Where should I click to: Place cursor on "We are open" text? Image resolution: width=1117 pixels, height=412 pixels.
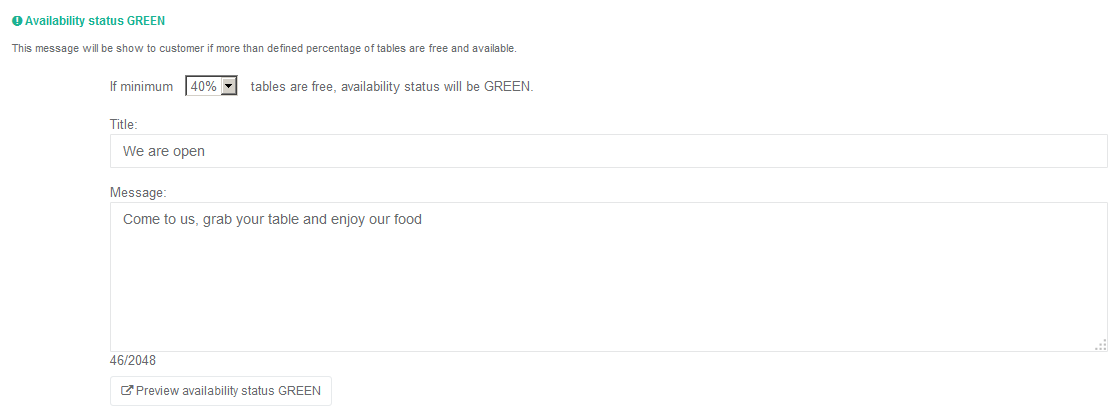(164, 151)
